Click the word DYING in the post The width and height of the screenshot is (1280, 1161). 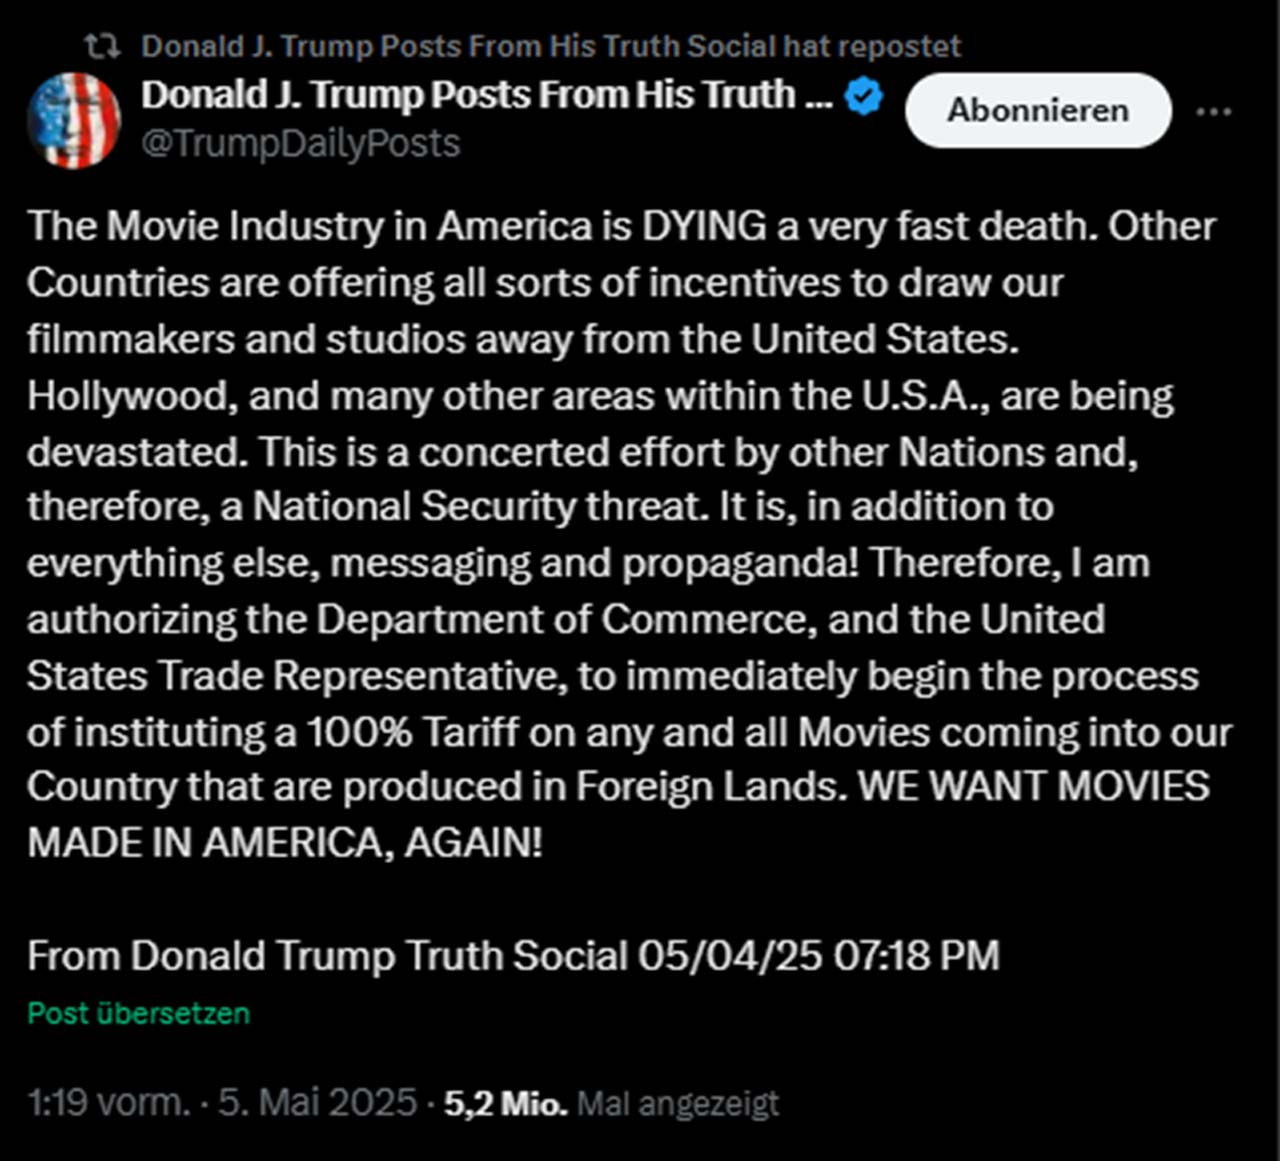point(705,227)
